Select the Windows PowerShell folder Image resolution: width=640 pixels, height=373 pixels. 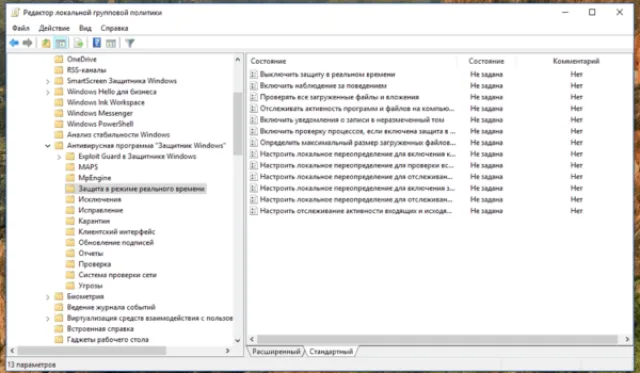tap(100, 124)
